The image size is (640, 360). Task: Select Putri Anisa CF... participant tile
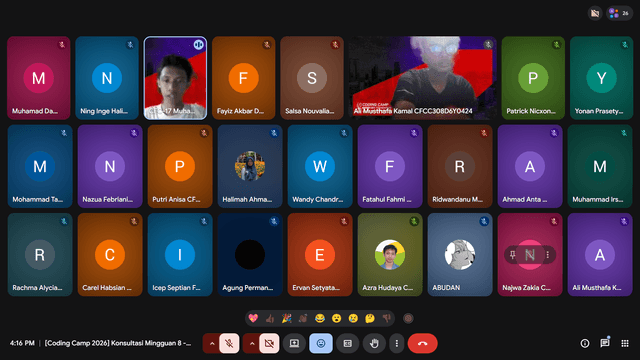tap(180, 166)
